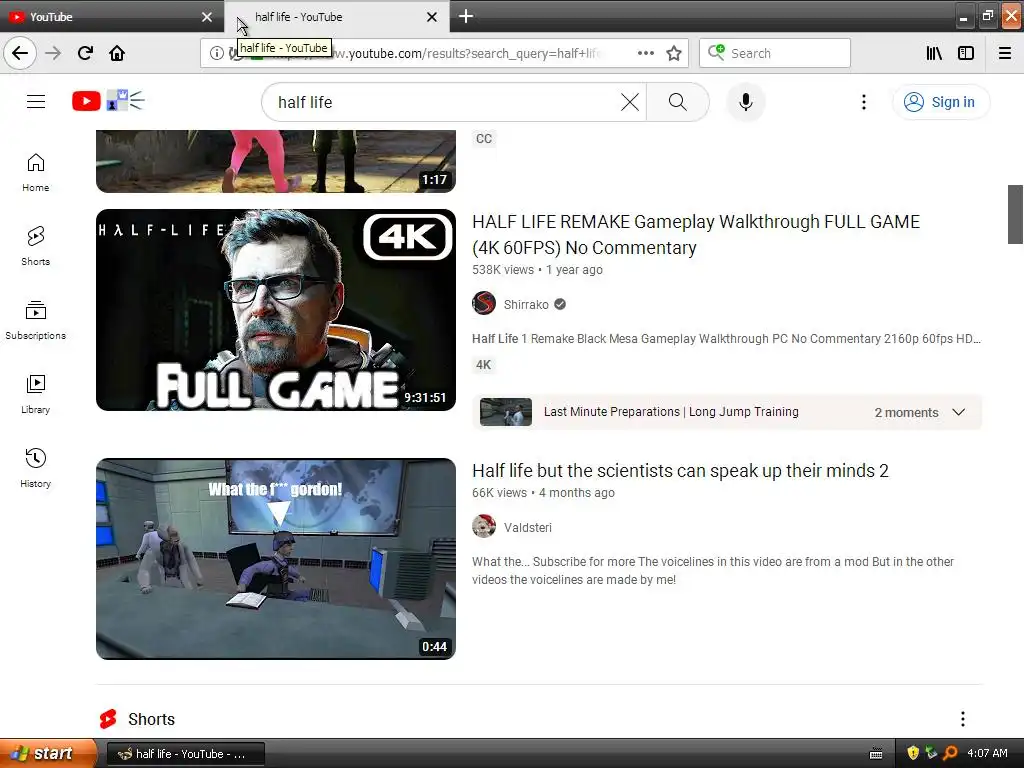Open Library in the YouTube sidebar
Viewport: 1024px width, 768px height.
coord(35,394)
